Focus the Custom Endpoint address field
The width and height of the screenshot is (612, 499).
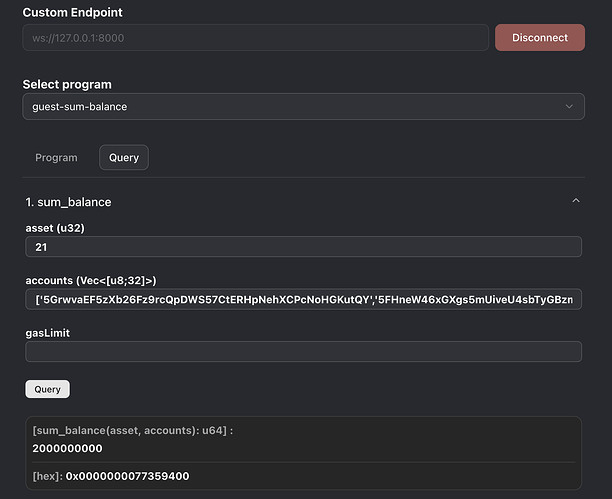point(255,38)
